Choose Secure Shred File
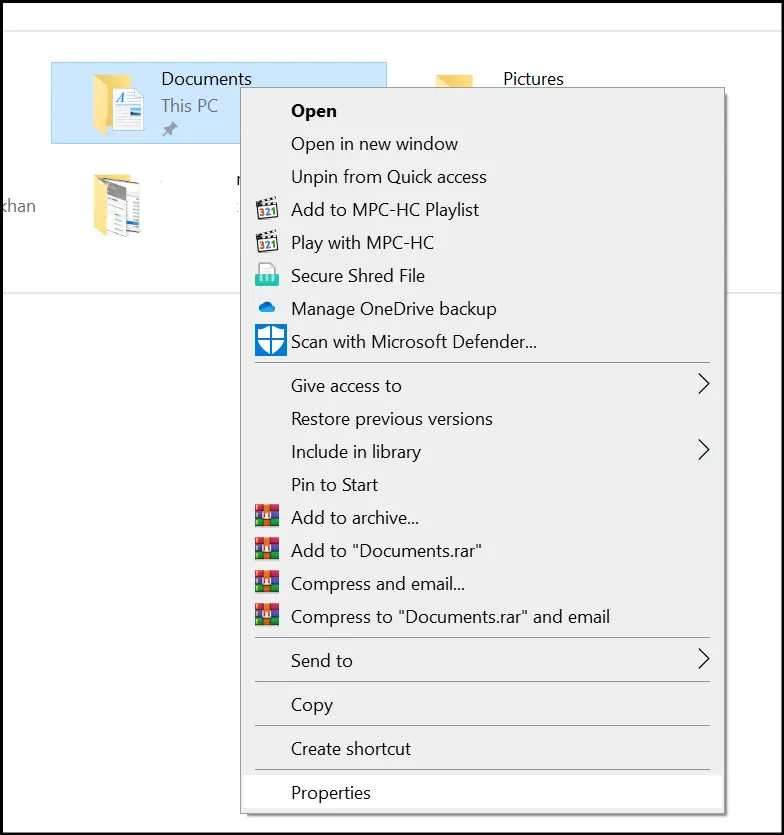The width and height of the screenshot is (784, 835). 483,276
